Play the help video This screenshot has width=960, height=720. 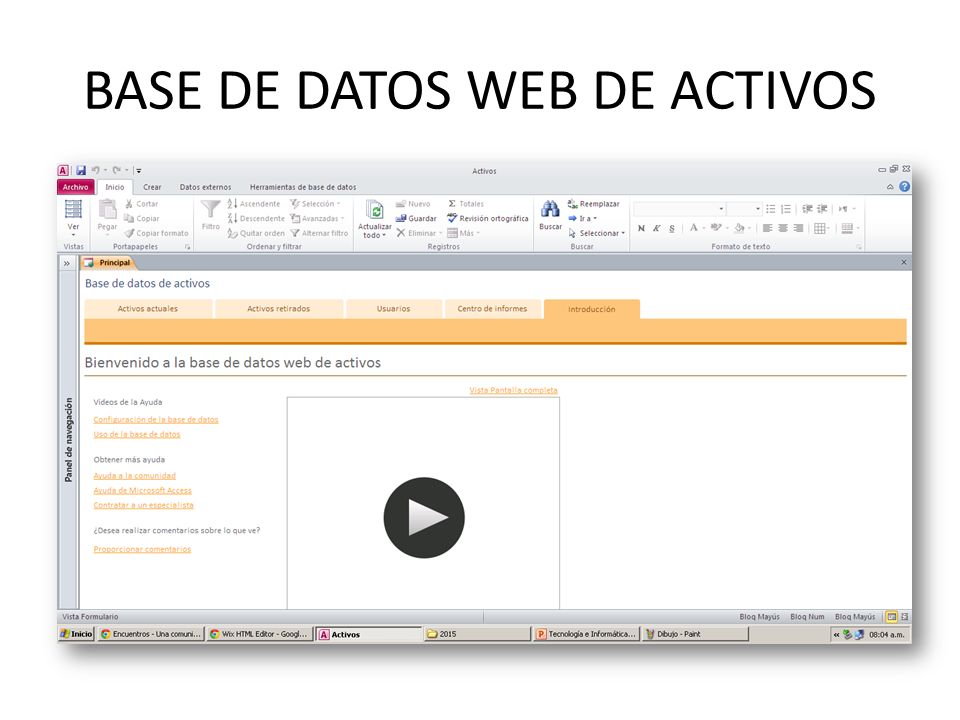424,517
